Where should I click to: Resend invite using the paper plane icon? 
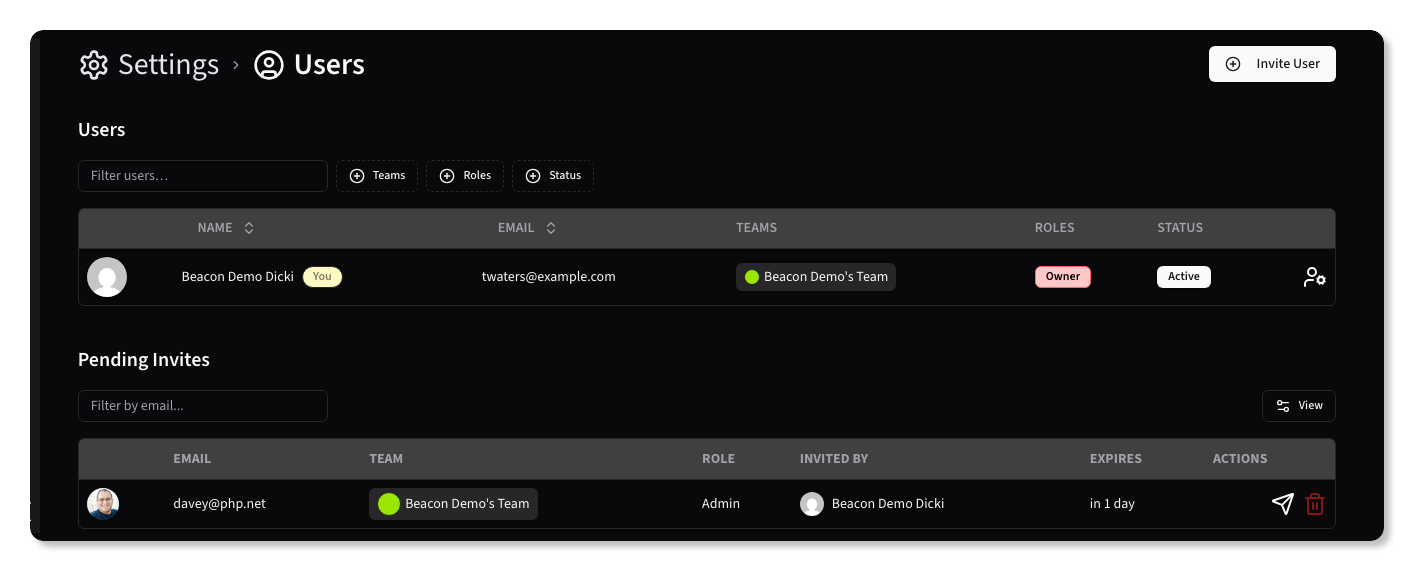point(1282,504)
